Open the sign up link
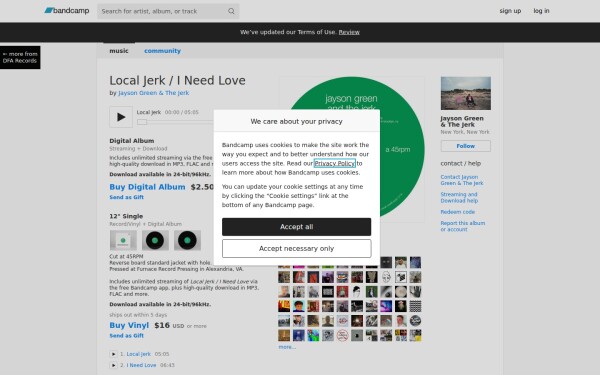Screen dimensions: 600x375 [510, 11]
